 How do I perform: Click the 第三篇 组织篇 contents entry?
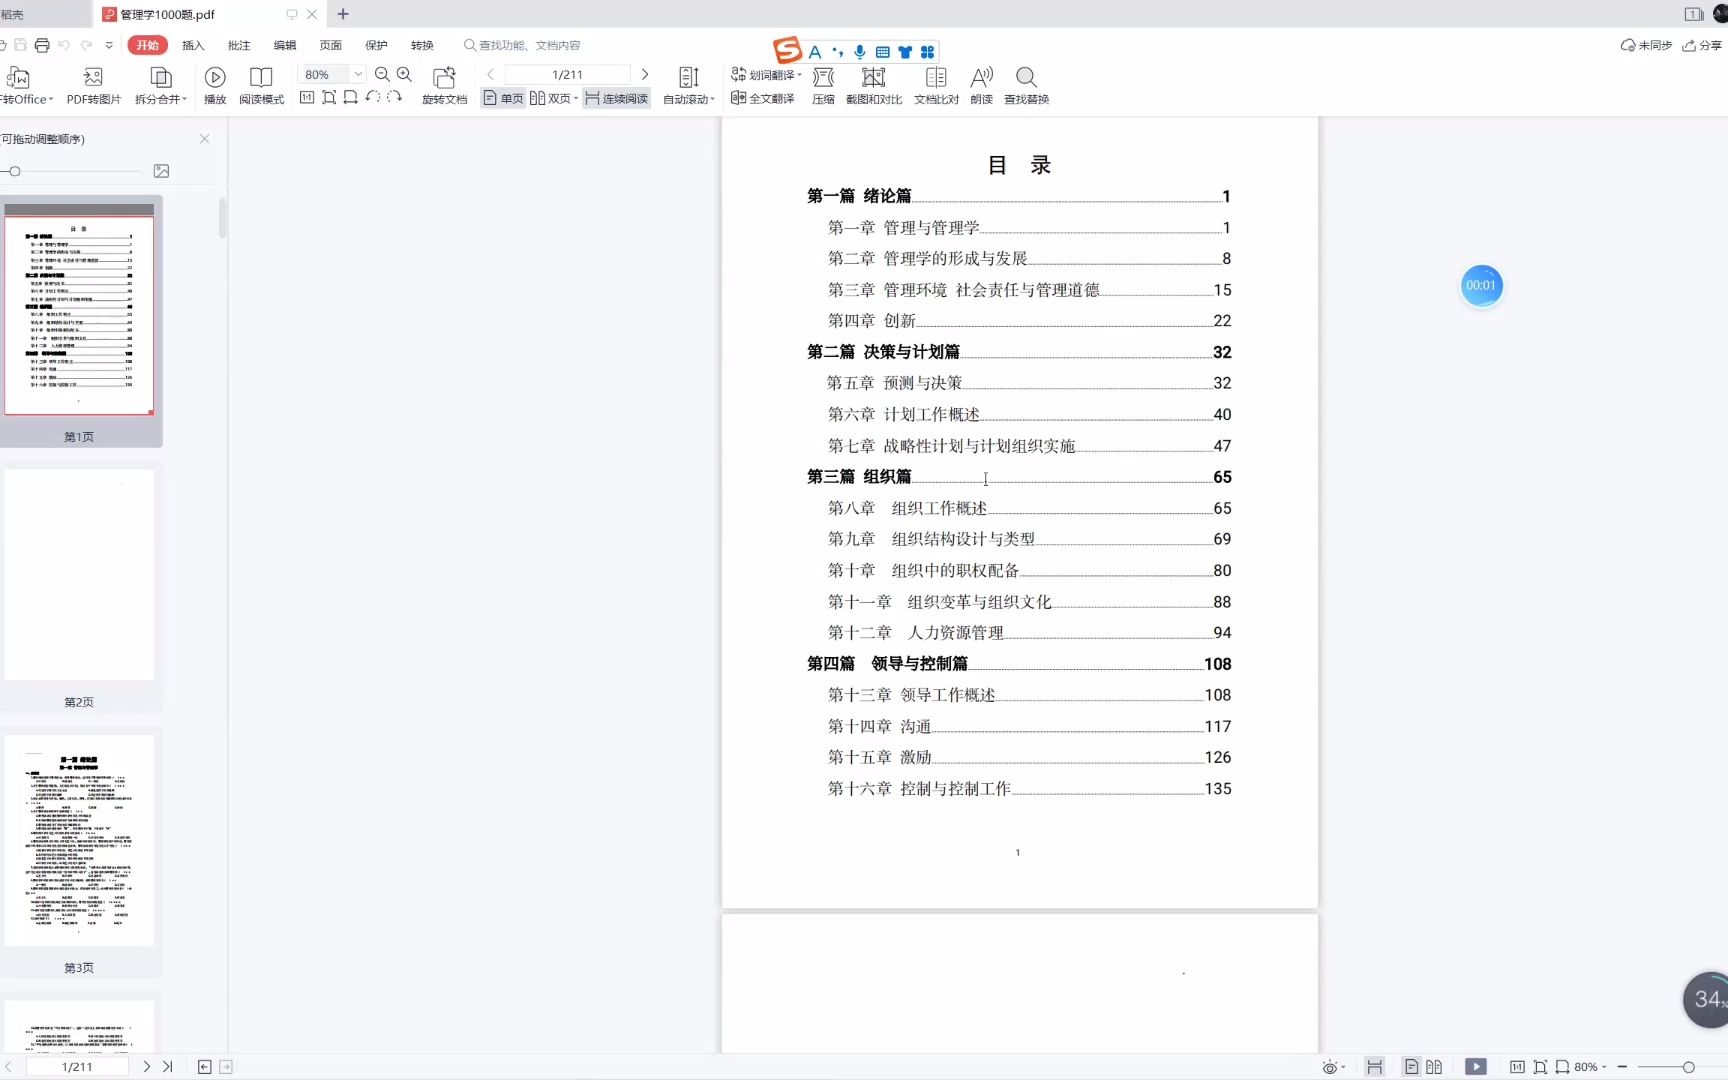(x=1019, y=477)
